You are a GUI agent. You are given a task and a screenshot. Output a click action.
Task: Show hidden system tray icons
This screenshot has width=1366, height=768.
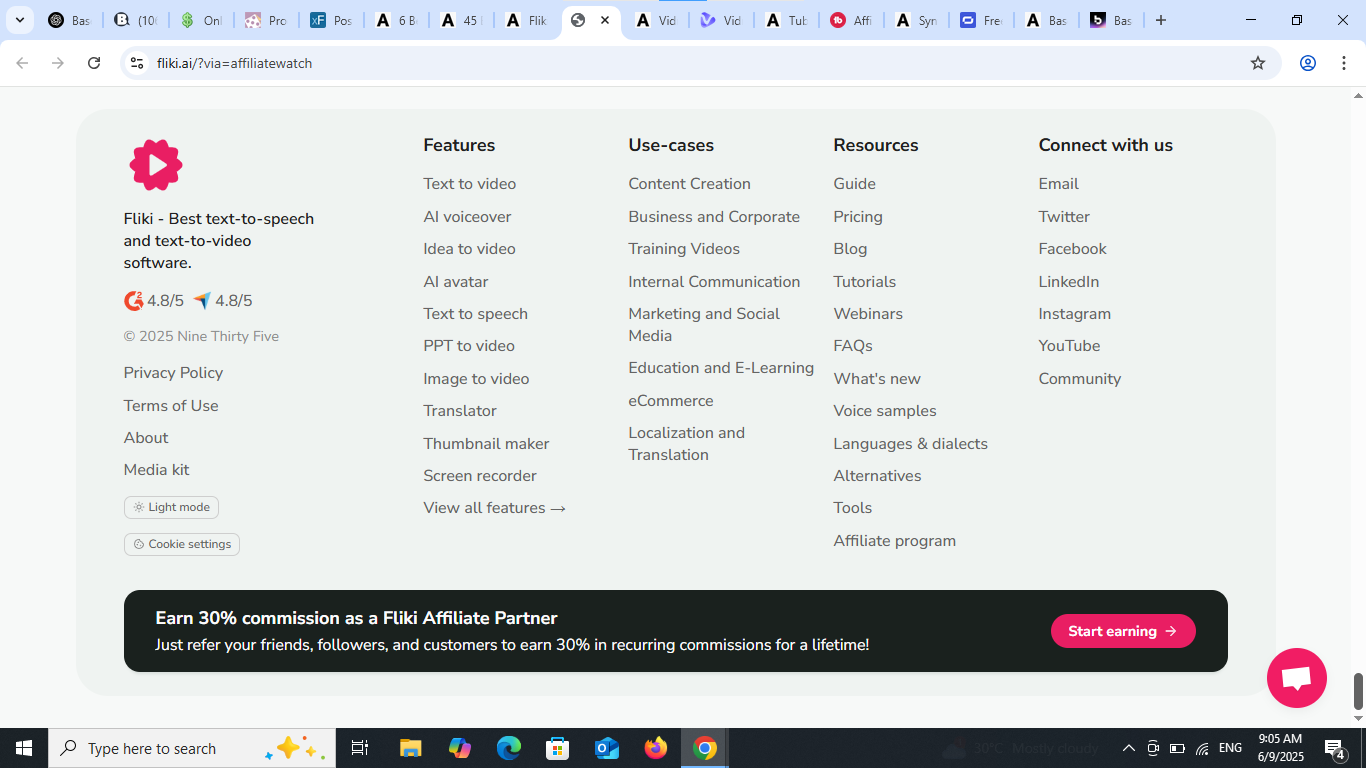coord(1129,748)
